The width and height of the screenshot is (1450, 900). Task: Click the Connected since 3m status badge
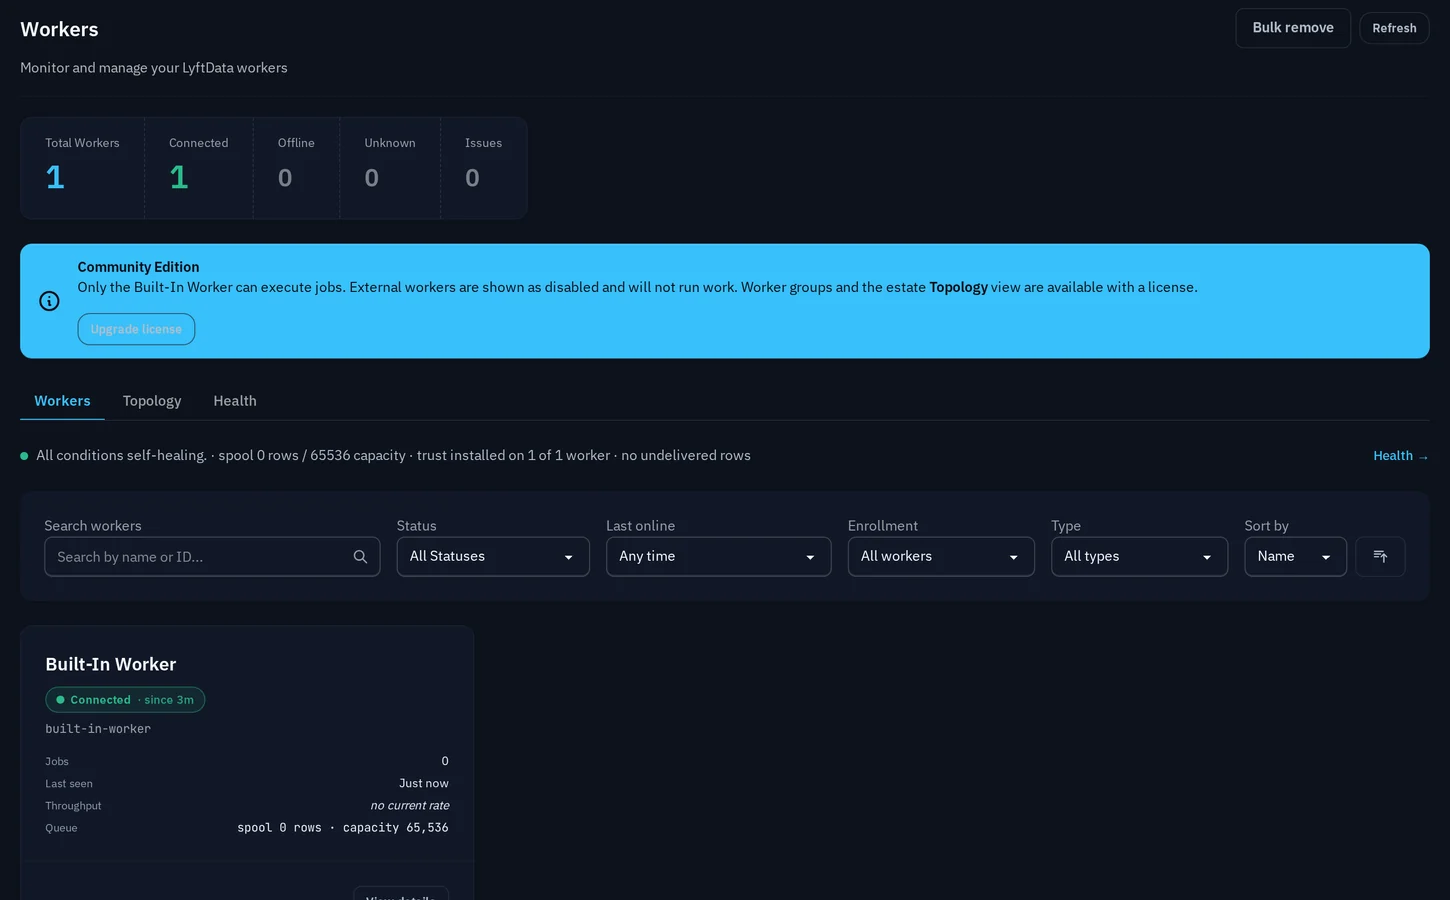coord(125,700)
